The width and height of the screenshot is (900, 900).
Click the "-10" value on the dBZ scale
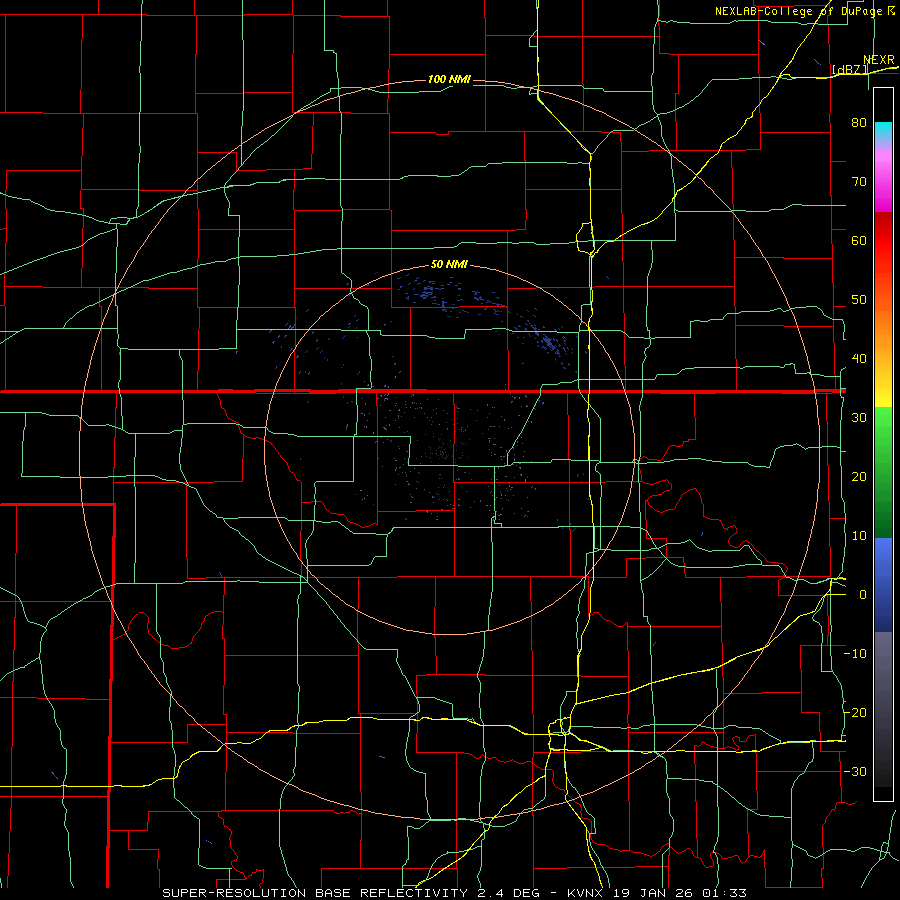point(855,654)
